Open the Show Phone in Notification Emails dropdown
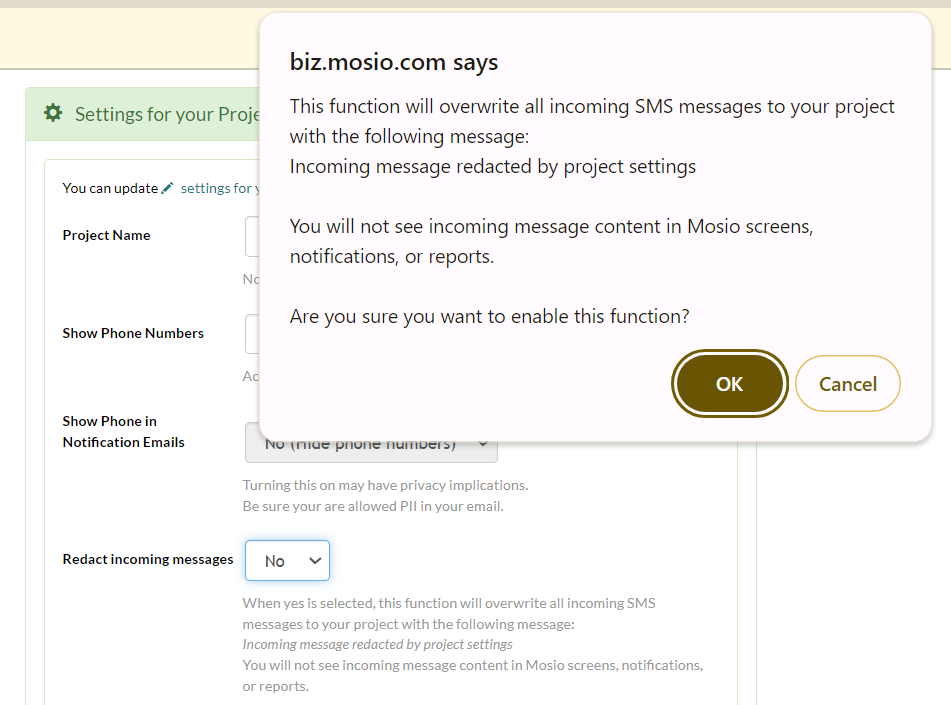Viewport: 951px width, 705px height. pyautogui.click(x=371, y=442)
